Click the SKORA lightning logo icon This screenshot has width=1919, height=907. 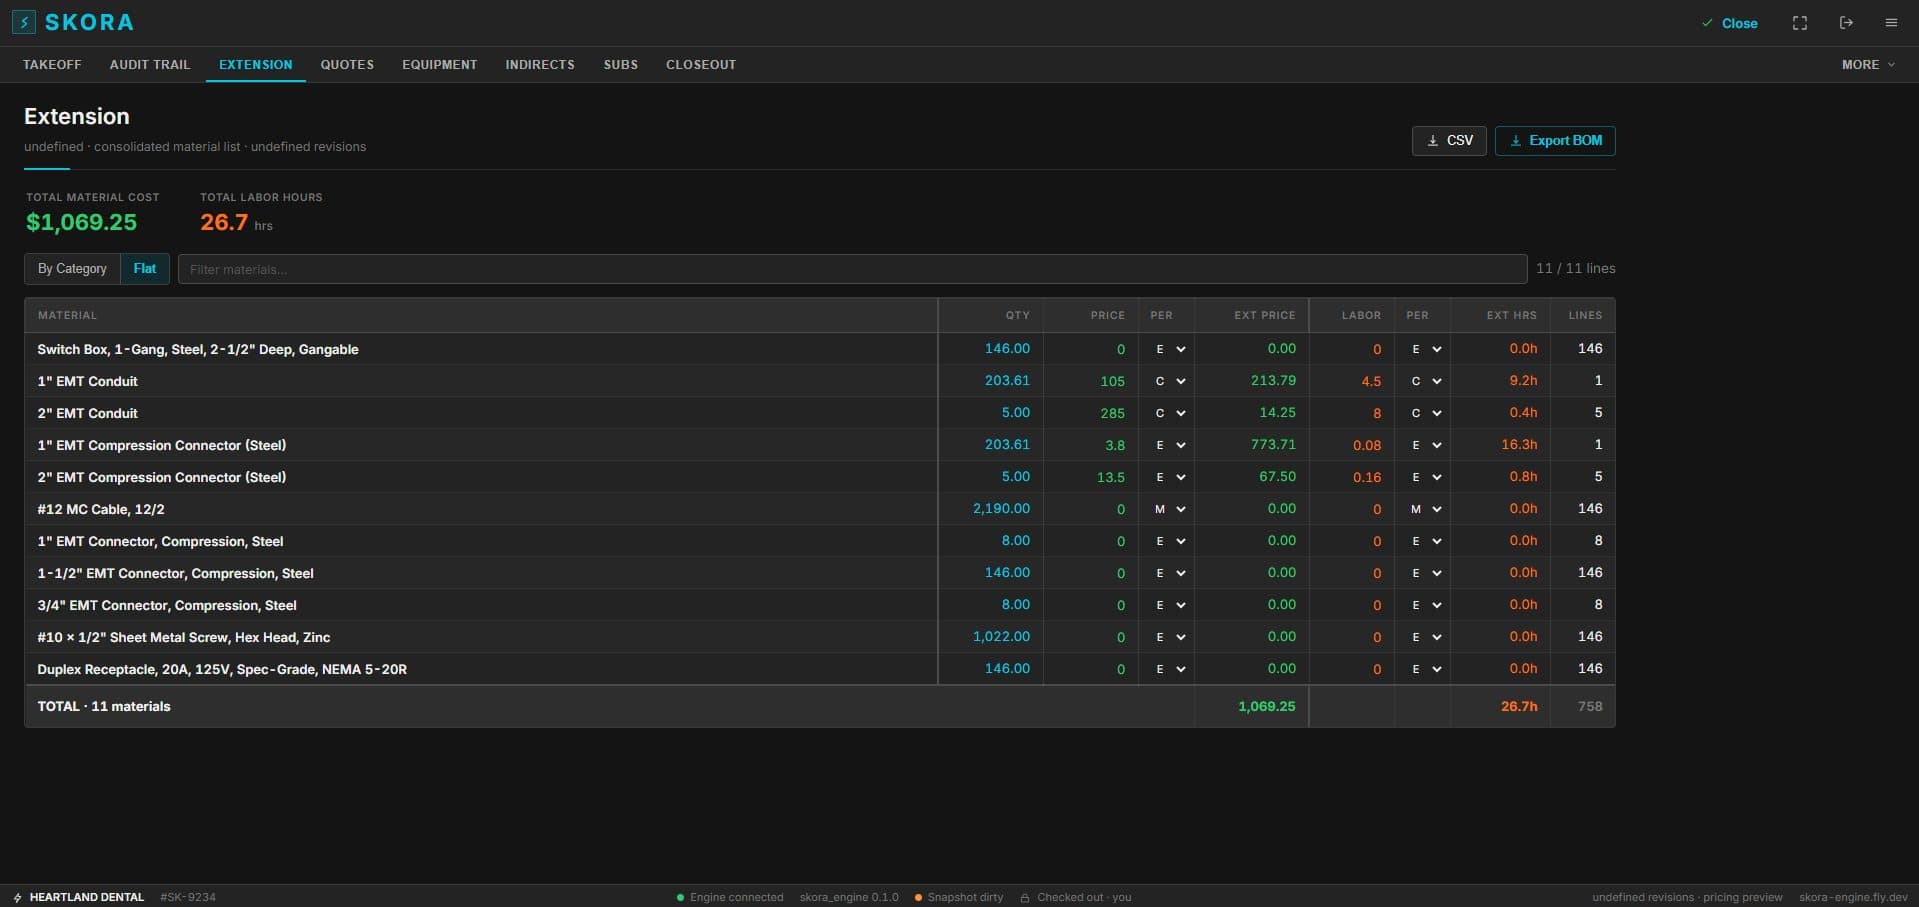pos(23,22)
